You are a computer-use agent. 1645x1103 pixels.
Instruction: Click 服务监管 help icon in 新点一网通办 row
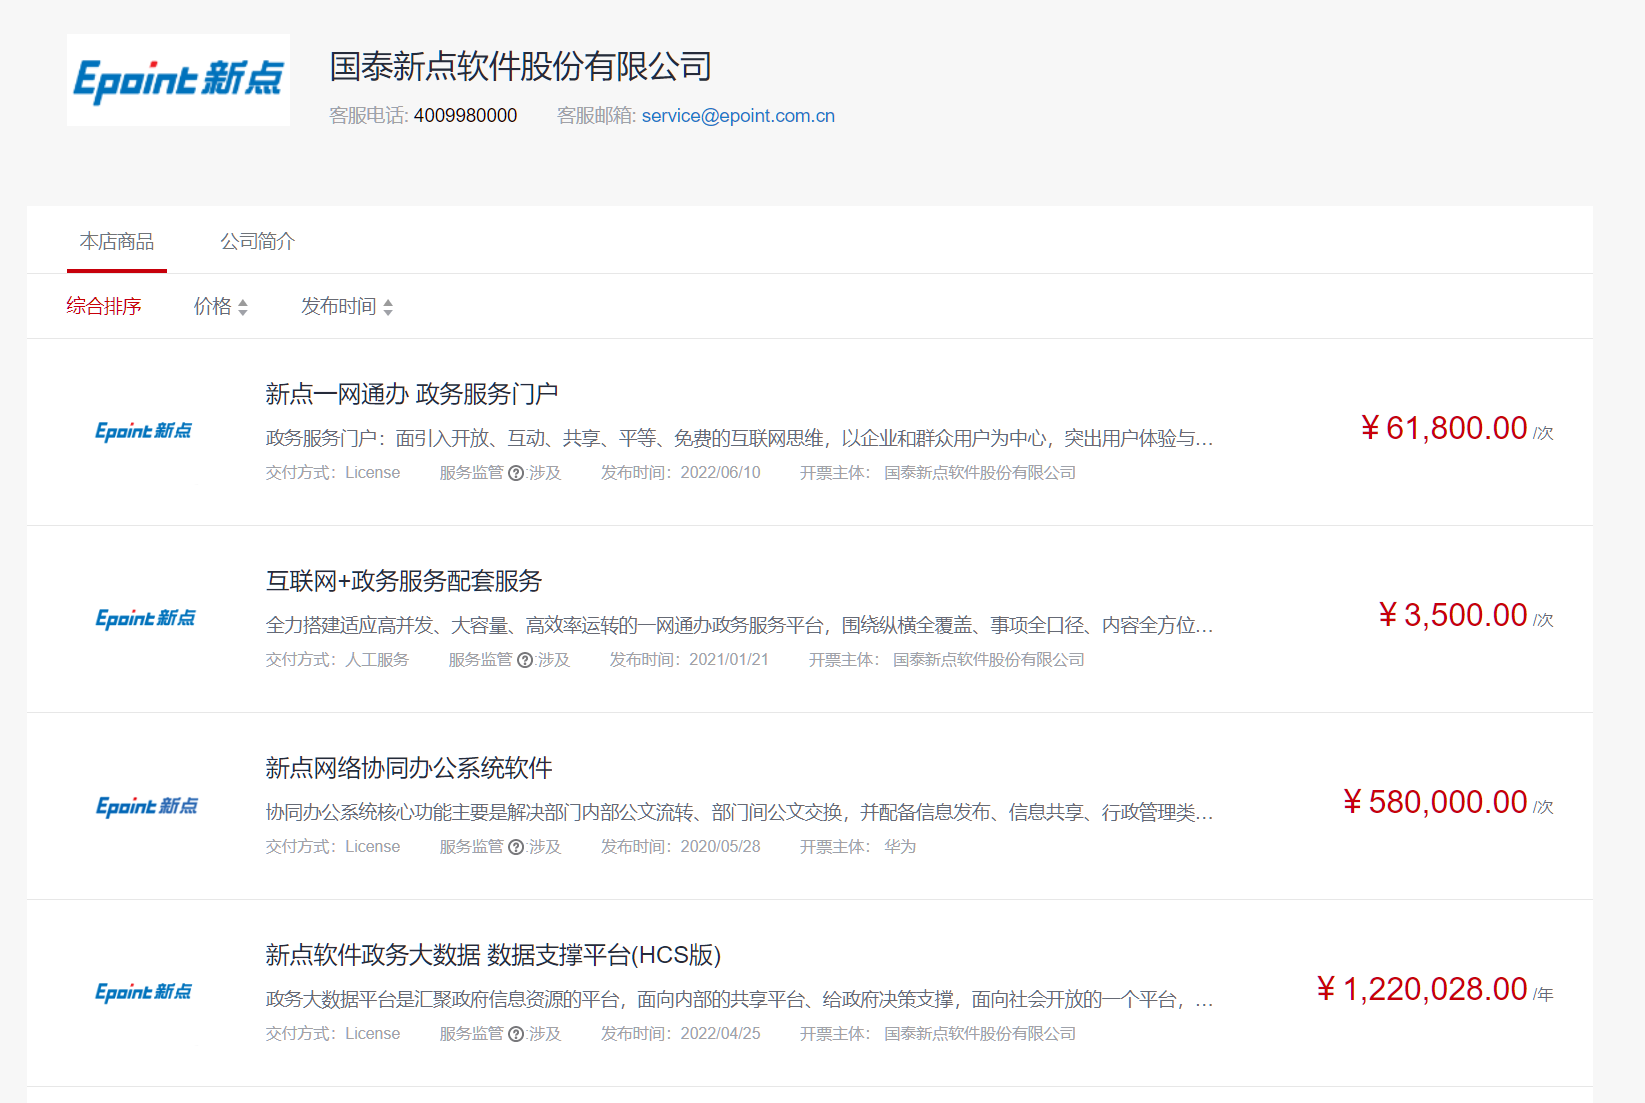pos(516,473)
